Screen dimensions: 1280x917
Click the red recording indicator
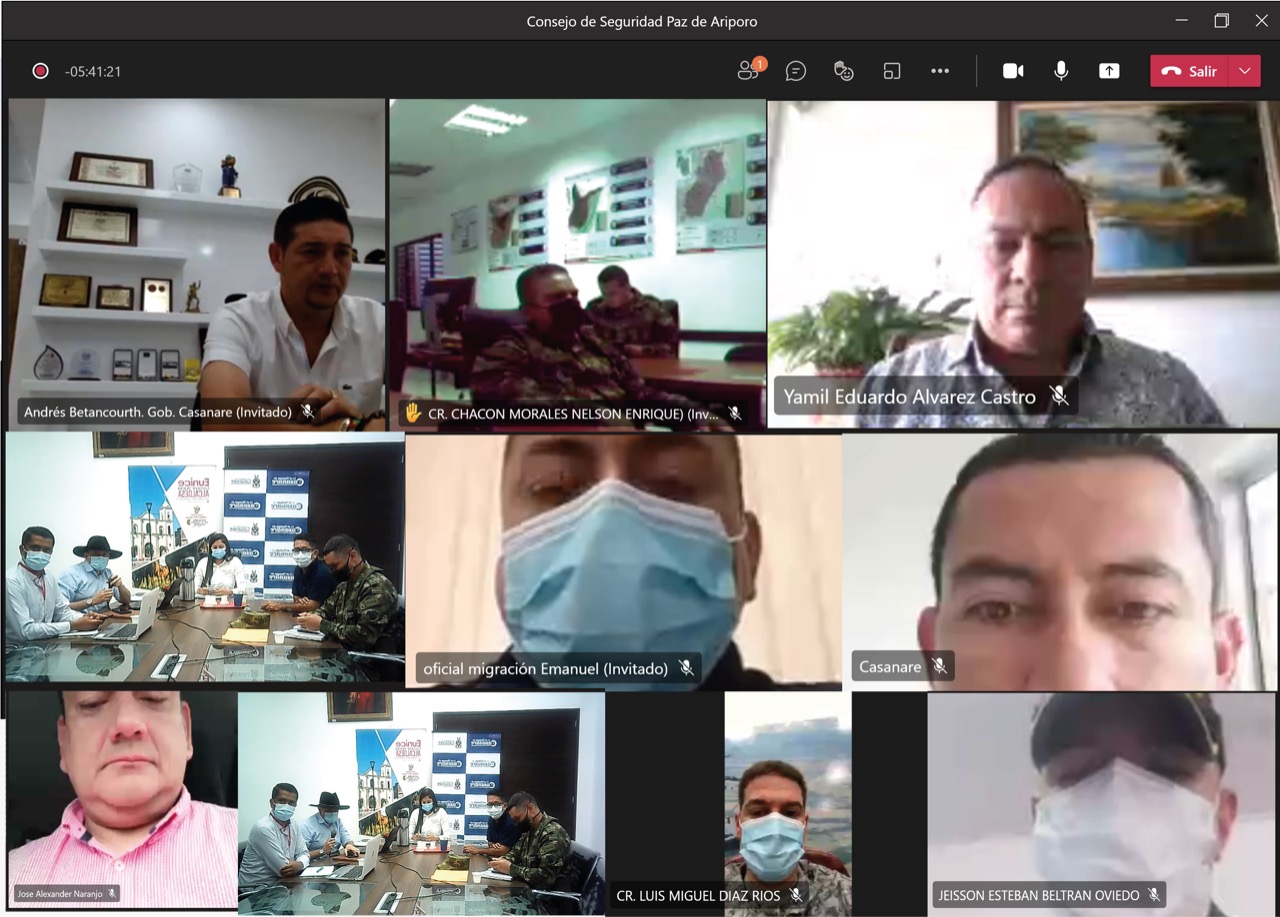click(x=40, y=71)
